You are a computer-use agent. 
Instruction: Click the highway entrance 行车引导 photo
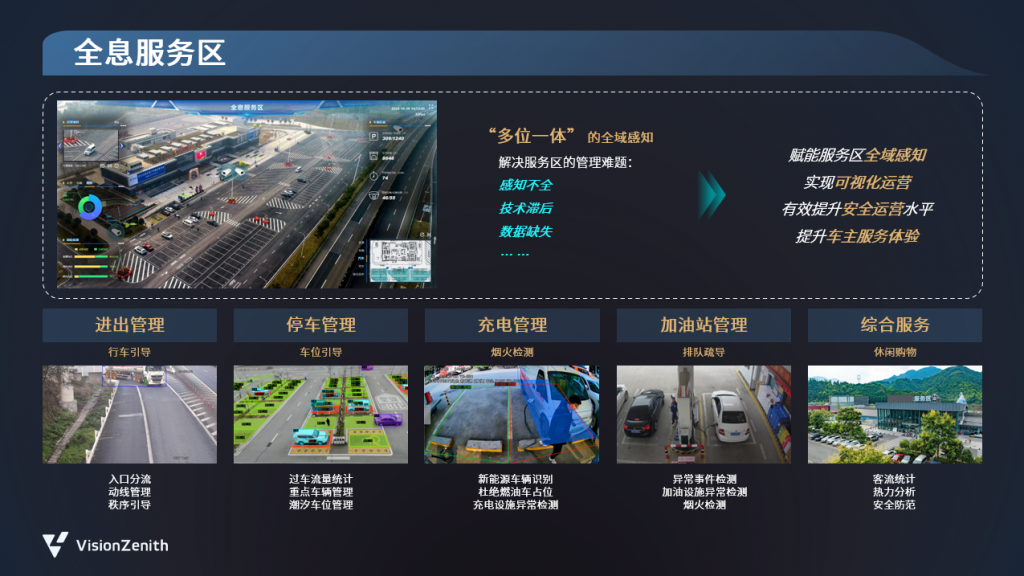coord(129,414)
